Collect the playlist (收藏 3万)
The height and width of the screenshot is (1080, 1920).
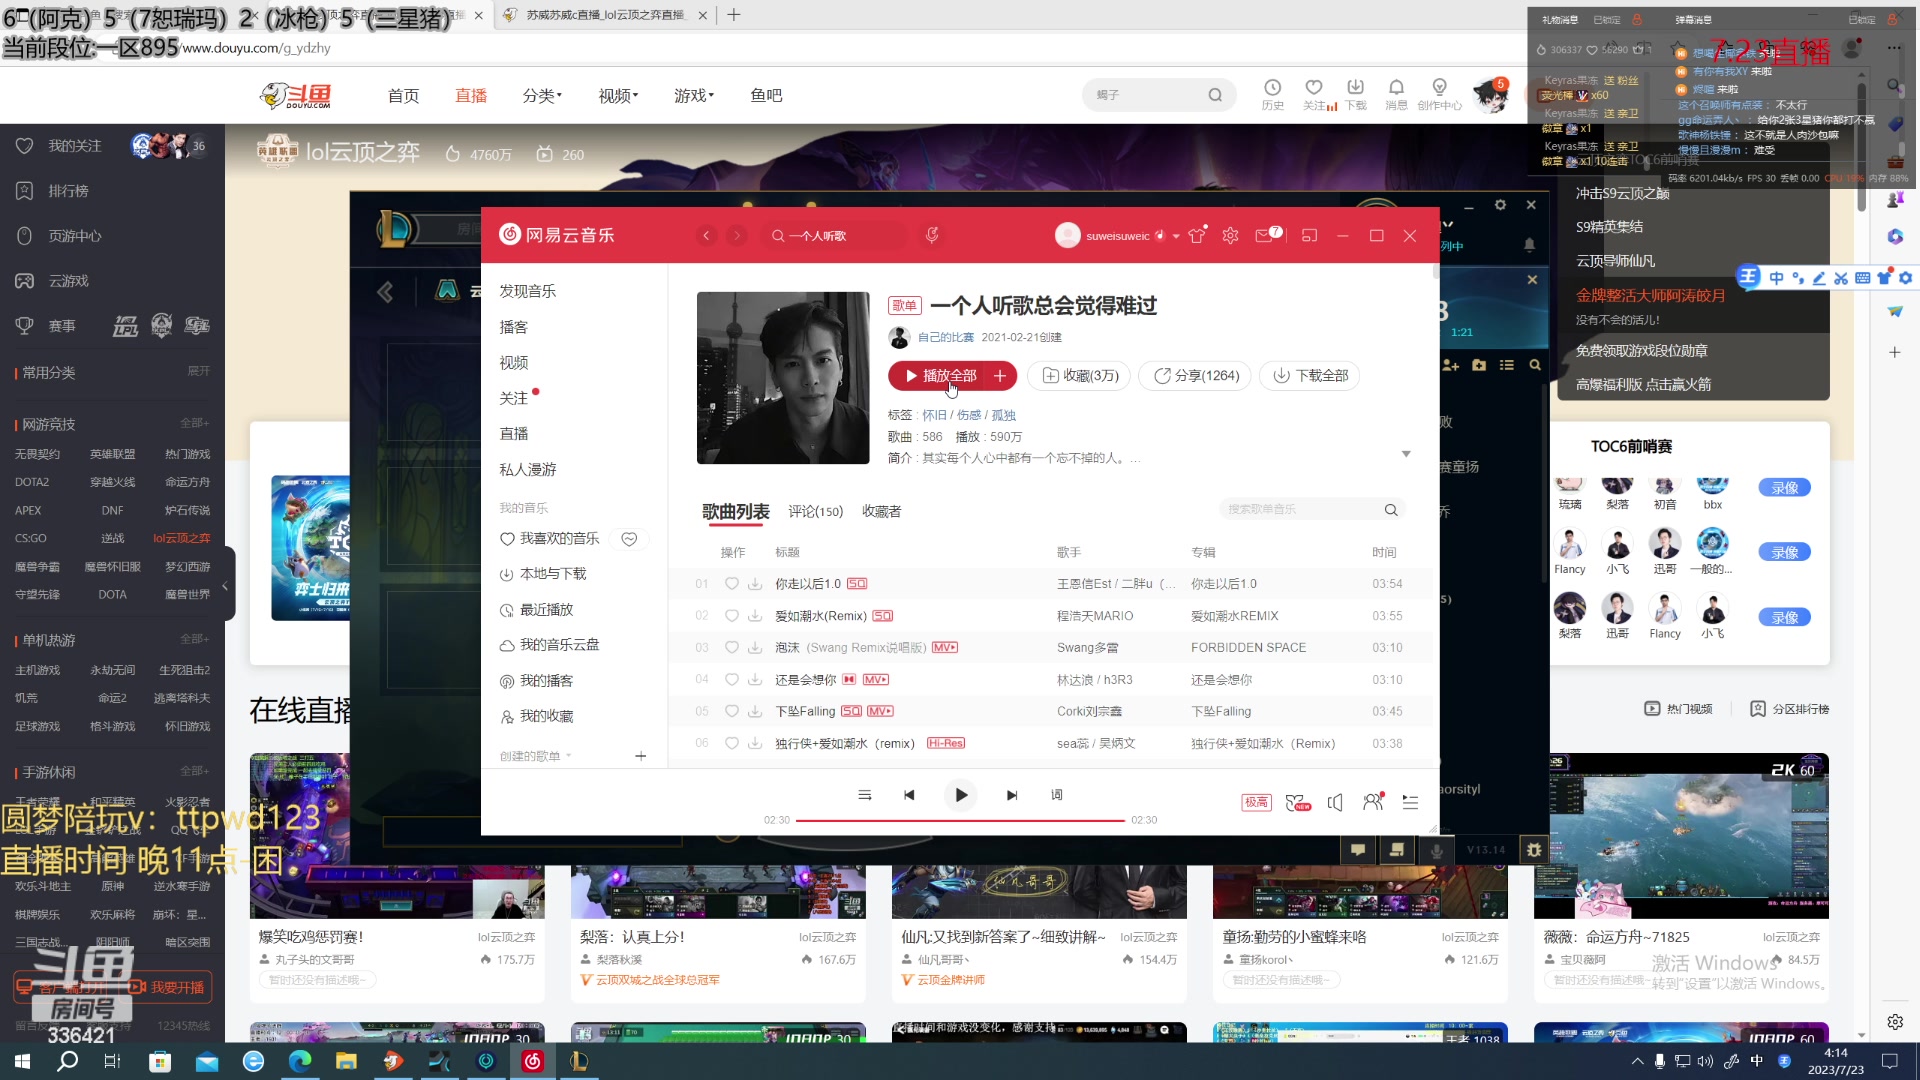1080,376
